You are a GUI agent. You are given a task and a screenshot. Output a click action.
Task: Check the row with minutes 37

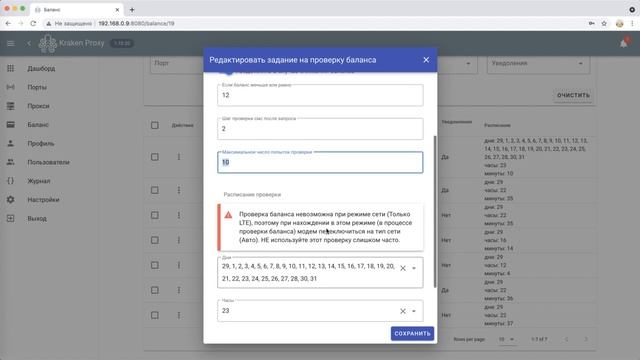point(155,316)
